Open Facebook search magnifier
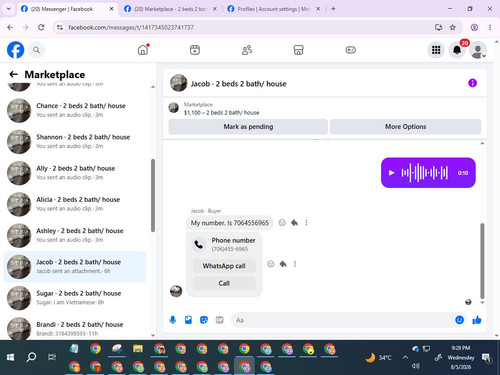This screenshot has height=375, width=500. pos(36,50)
